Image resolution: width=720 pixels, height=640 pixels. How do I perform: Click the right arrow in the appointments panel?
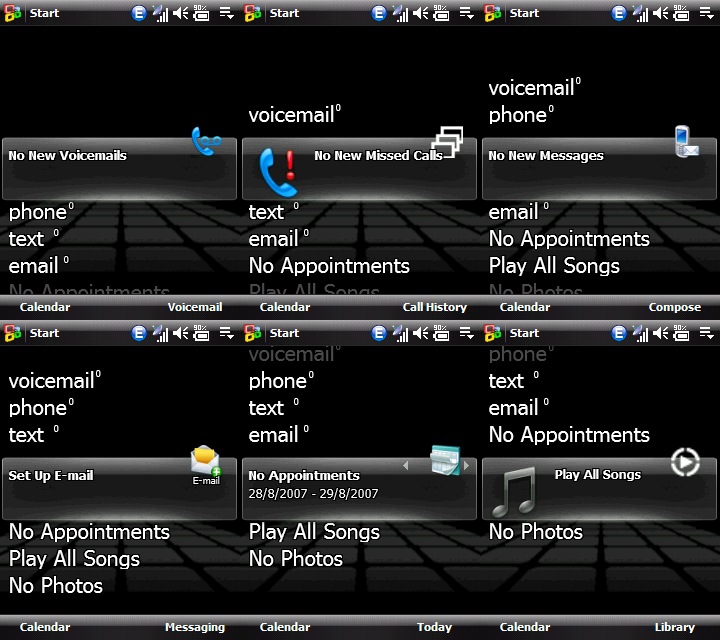pyautogui.click(x=466, y=465)
